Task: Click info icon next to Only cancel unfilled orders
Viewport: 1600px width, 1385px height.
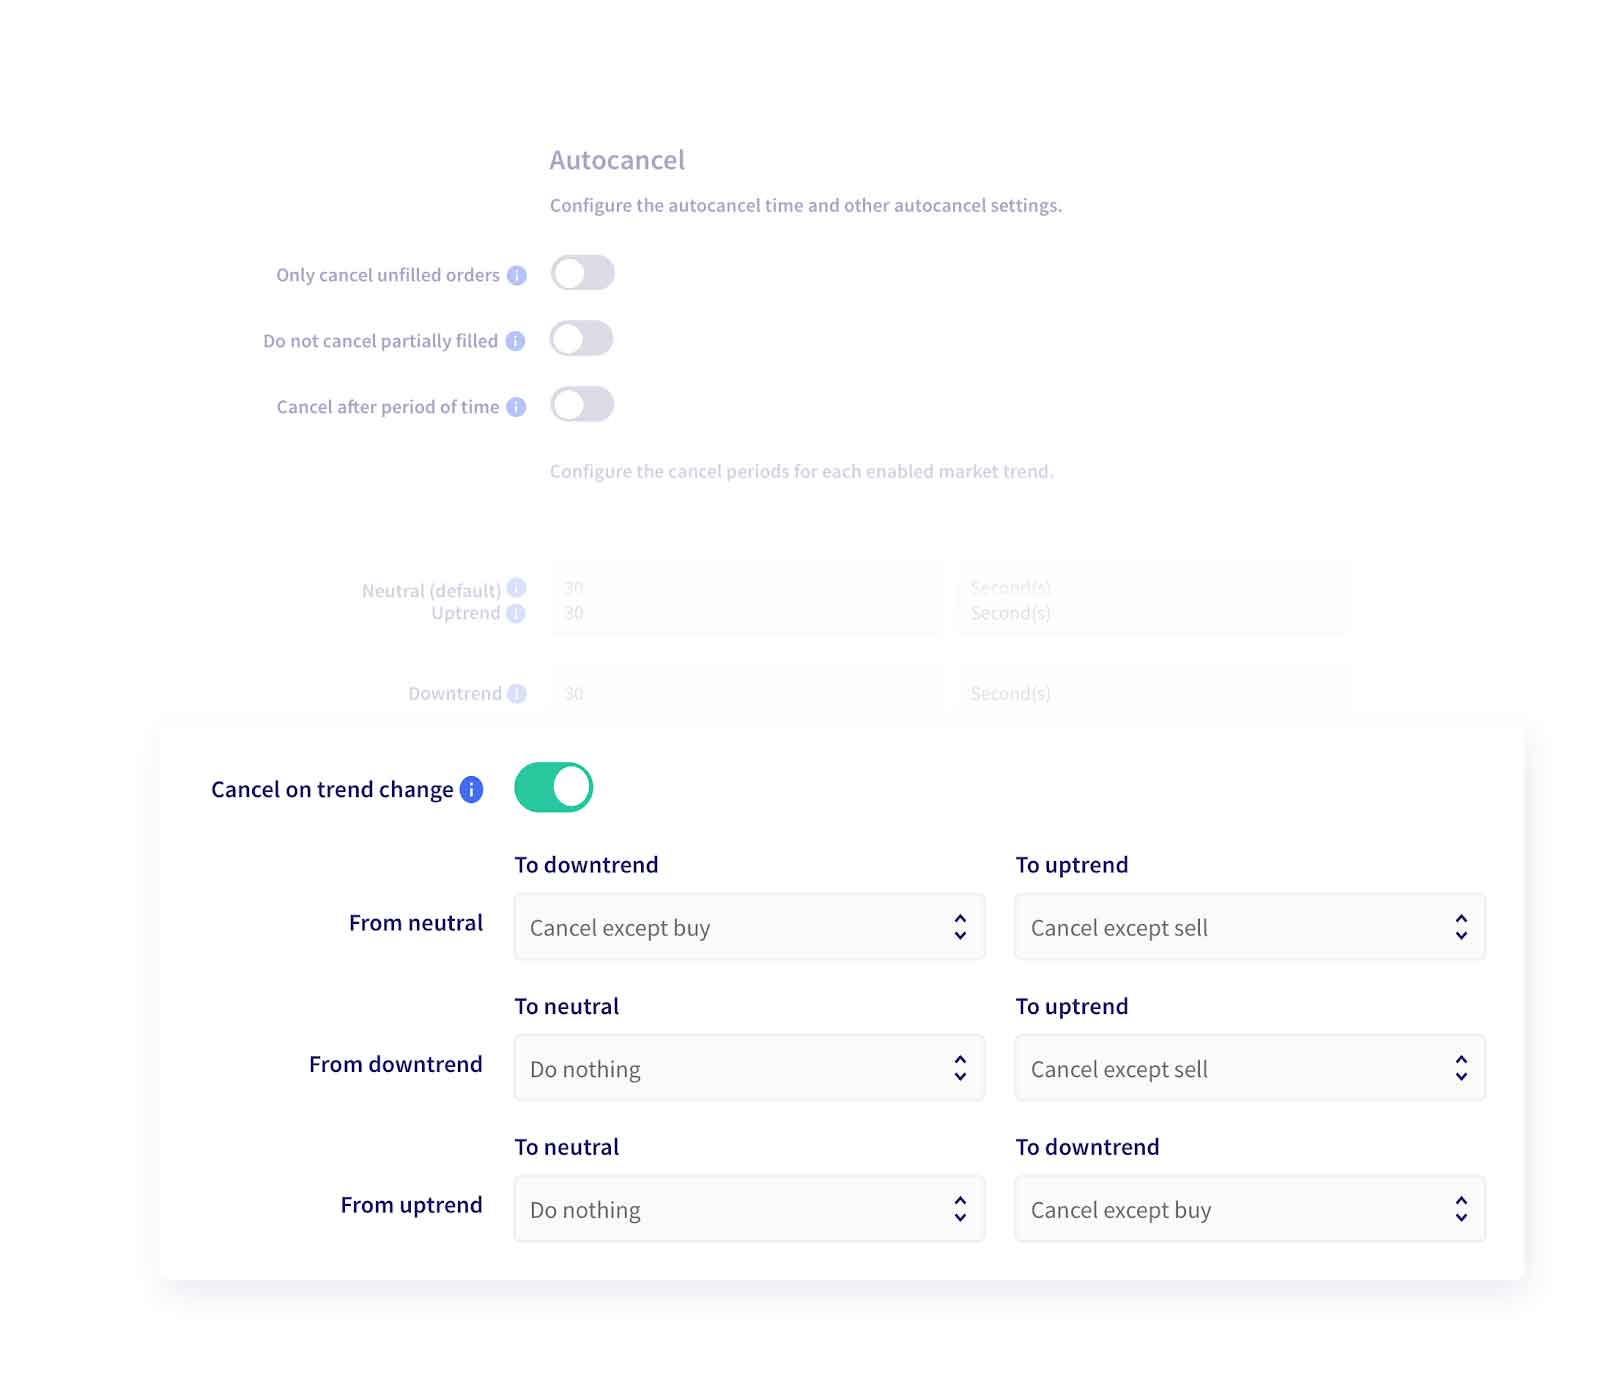Action: [516, 275]
